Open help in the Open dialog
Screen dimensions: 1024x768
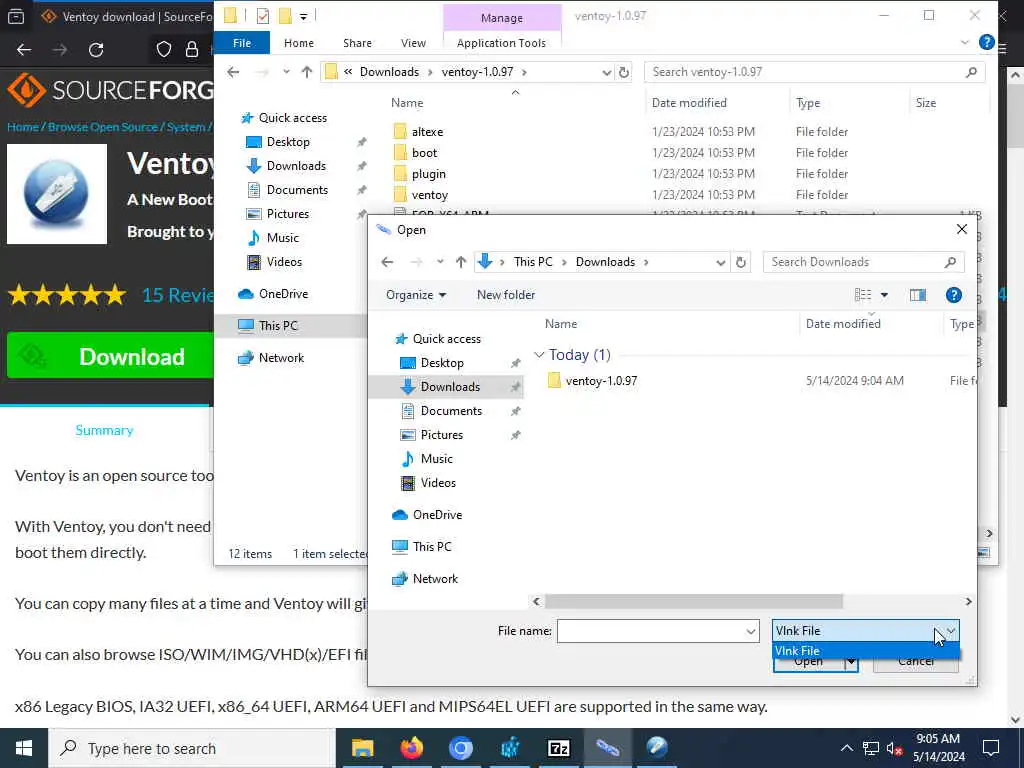tap(953, 295)
